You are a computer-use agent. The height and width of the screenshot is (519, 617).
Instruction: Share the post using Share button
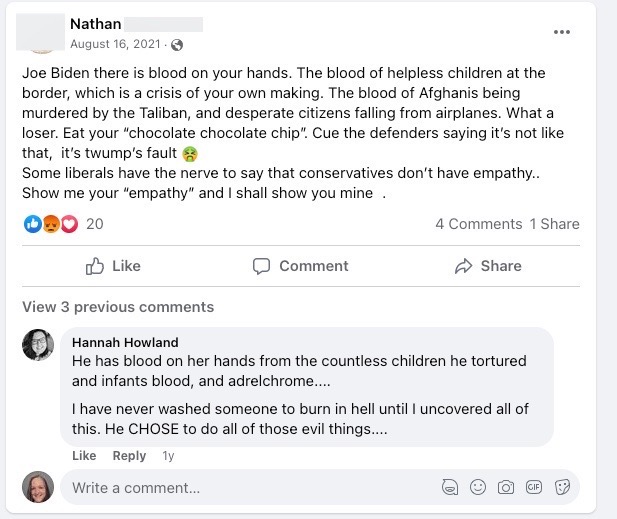pyautogui.click(x=488, y=266)
